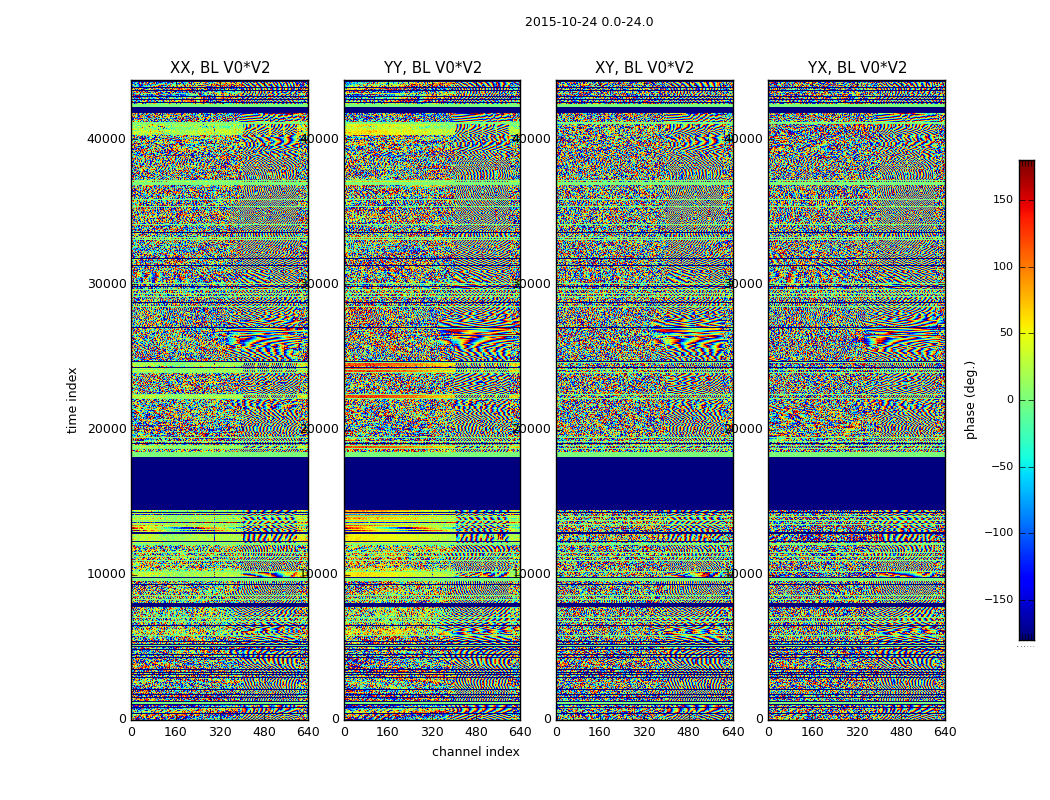1050x800 pixels.
Task: Click the colorbar tick label 150
Action: 1003,199
